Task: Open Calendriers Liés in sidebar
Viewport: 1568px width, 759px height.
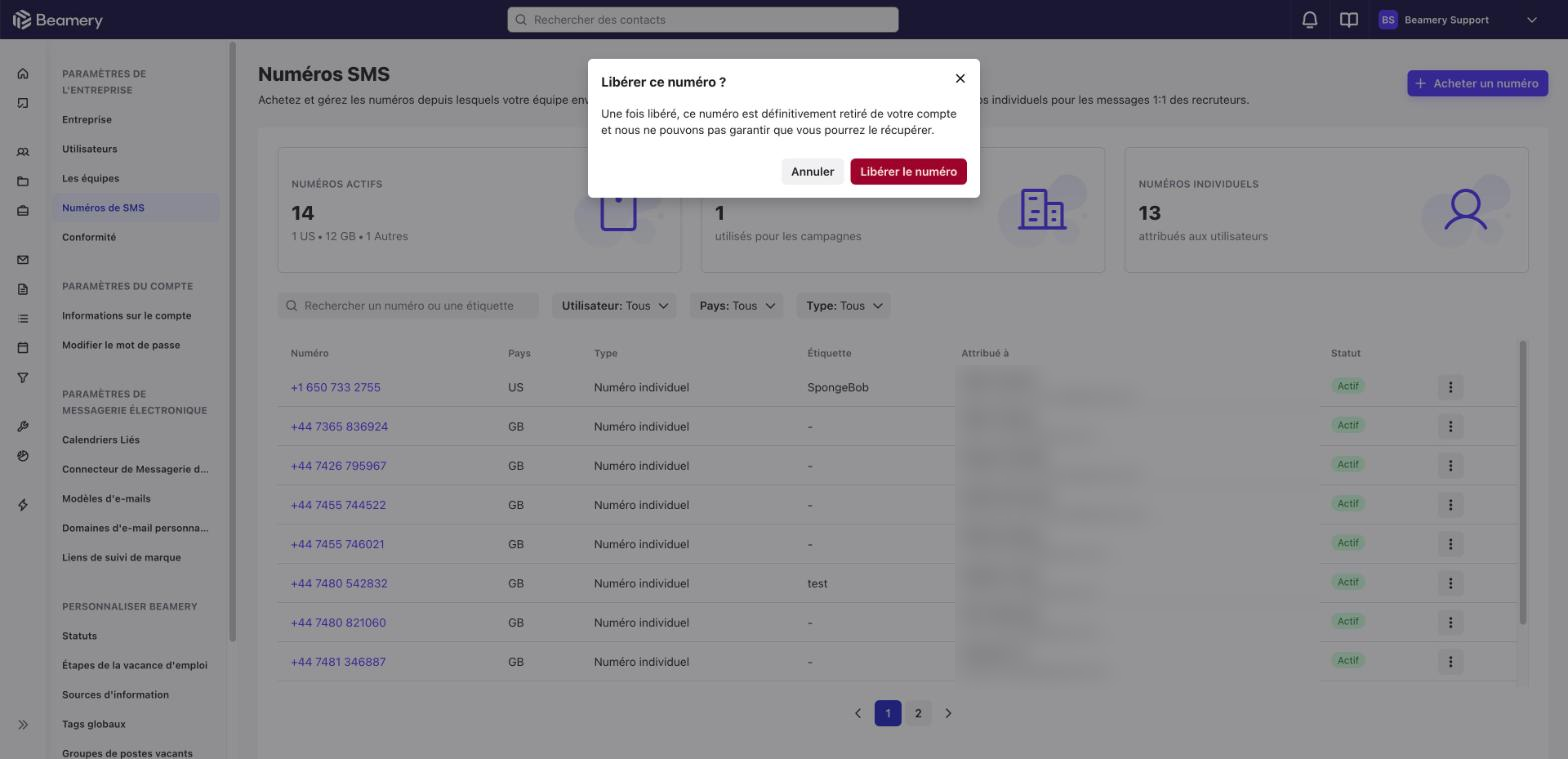Action: pyautogui.click(x=101, y=440)
